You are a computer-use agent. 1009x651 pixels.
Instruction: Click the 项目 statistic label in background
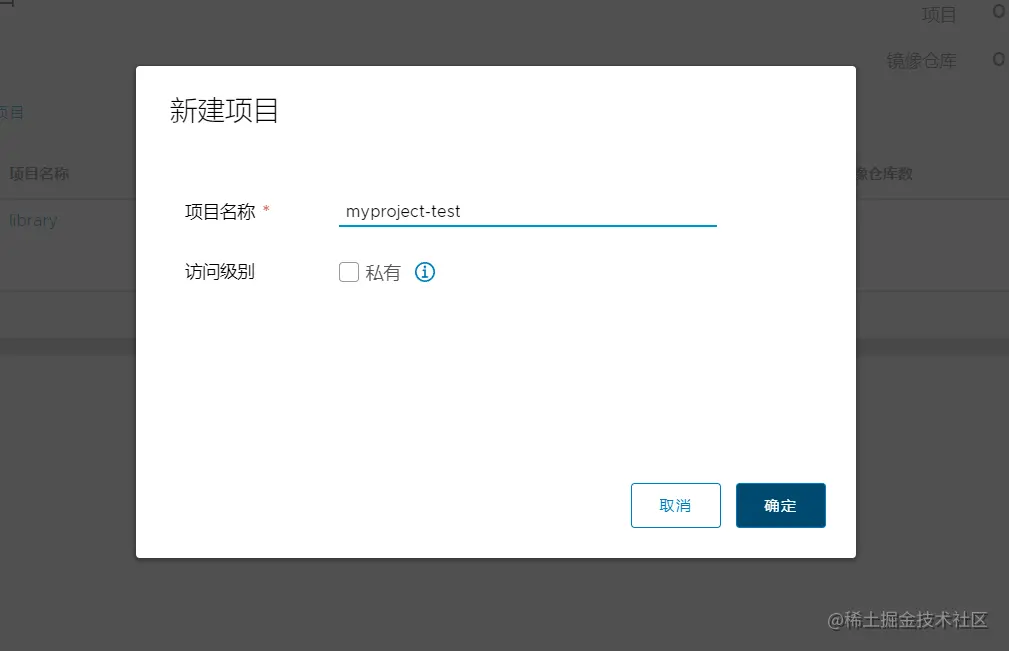pyautogui.click(x=939, y=15)
